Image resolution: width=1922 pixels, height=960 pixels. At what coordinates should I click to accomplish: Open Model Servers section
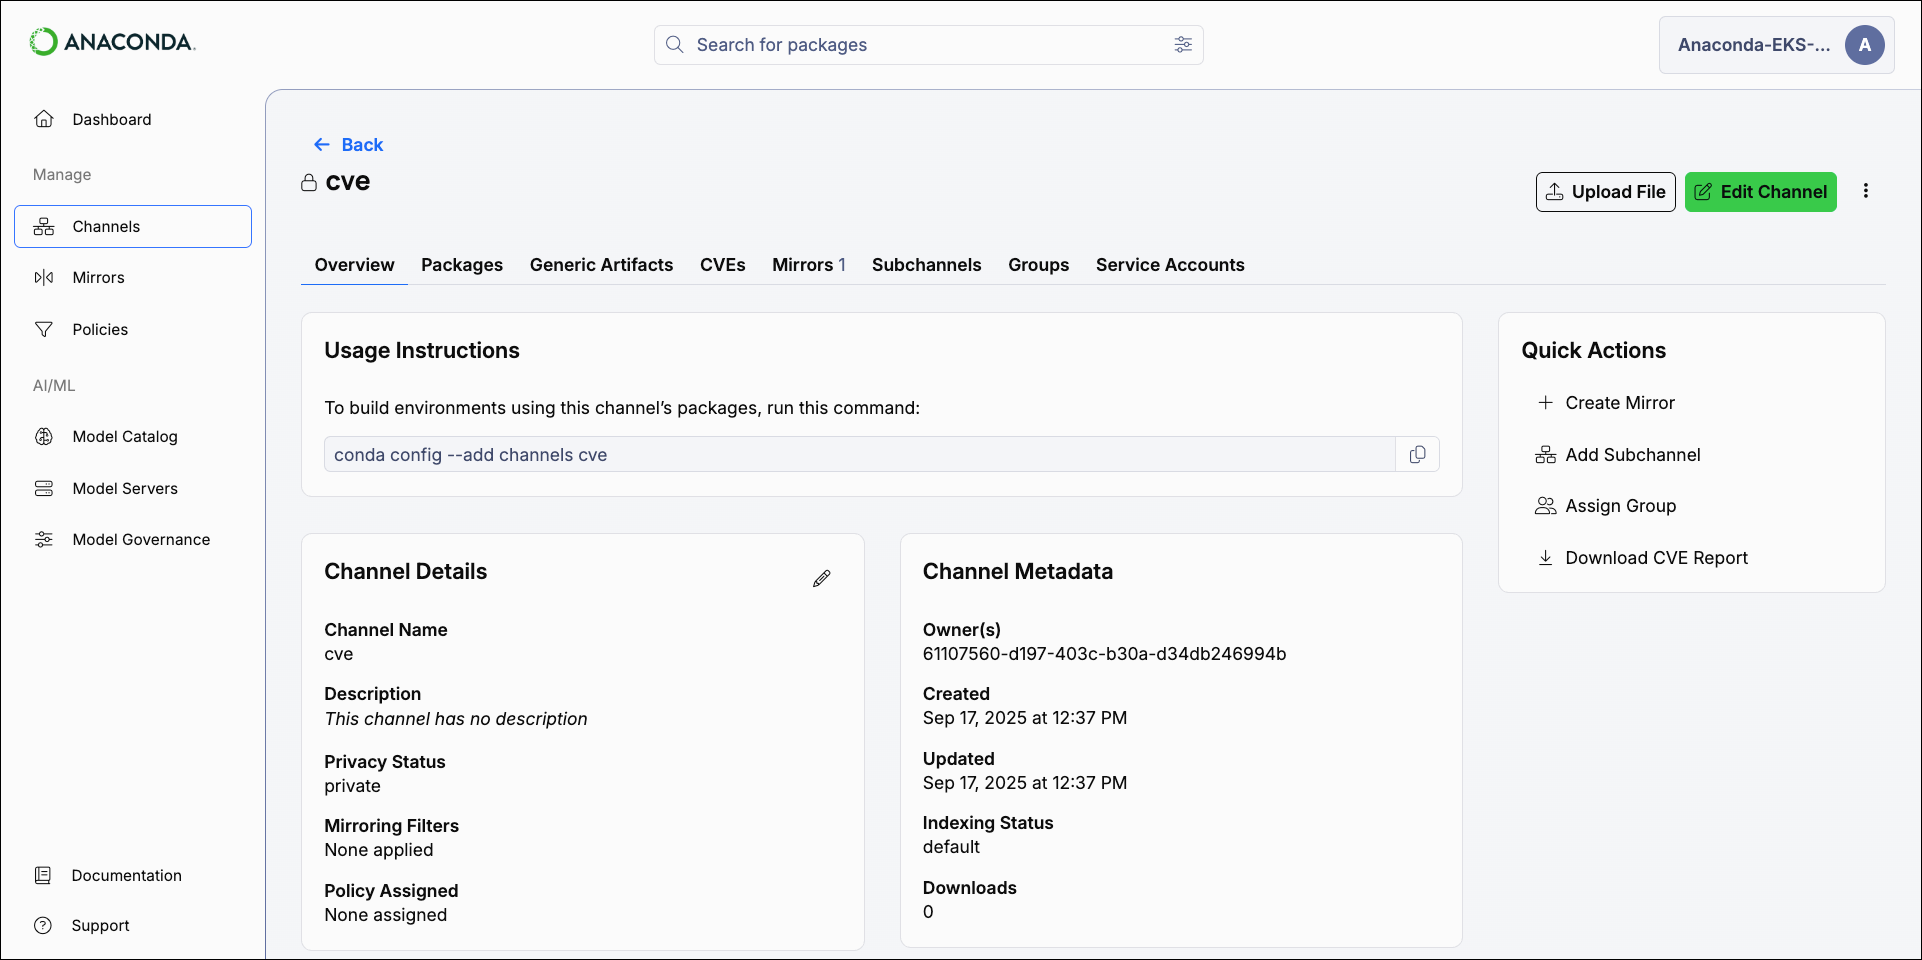click(x=125, y=489)
